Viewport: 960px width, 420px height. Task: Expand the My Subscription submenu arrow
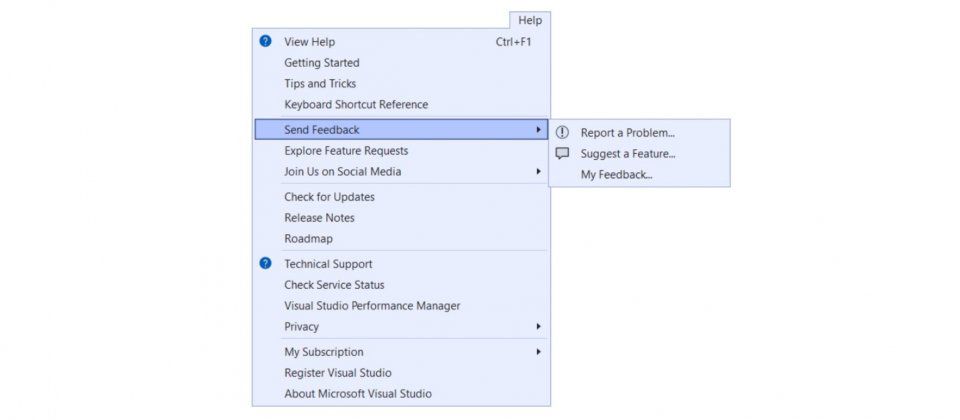[538, 352]
